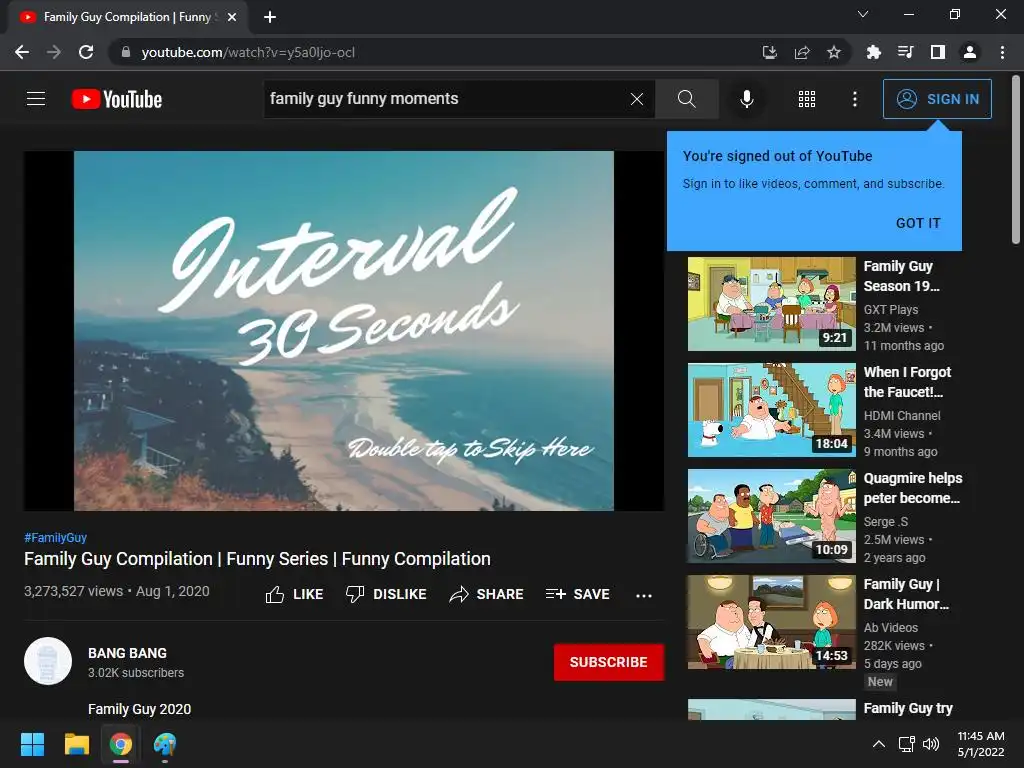This screenshot has width=1024, height=768.
Task: Click the HDMI Channel name
Action: pyautogui.click(x=902, y=415)
